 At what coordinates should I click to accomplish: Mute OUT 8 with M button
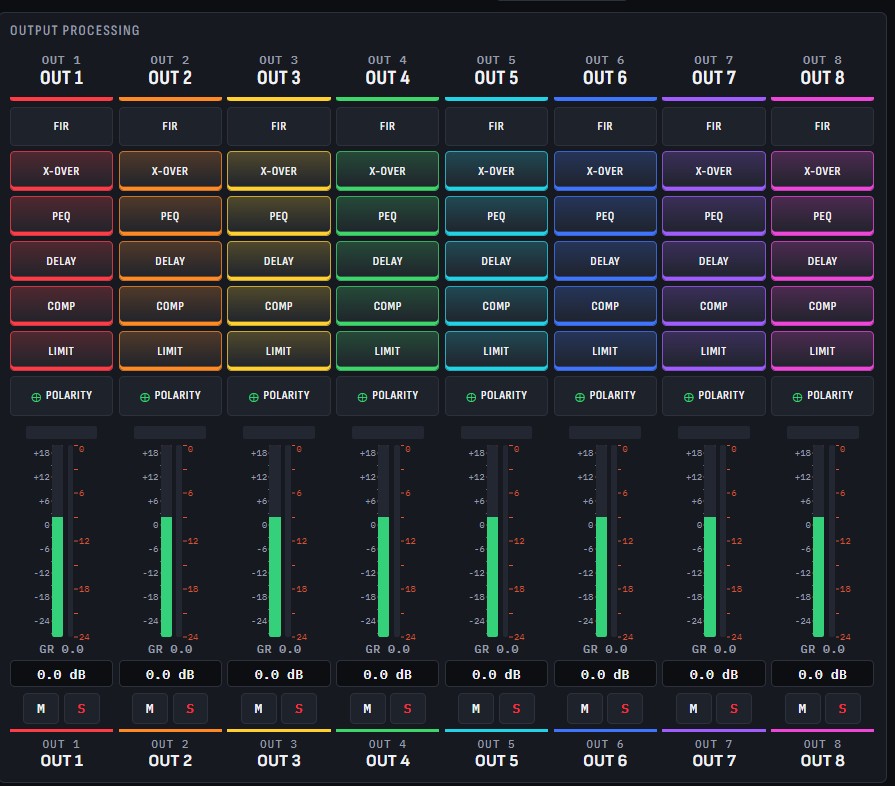point(802,708)
